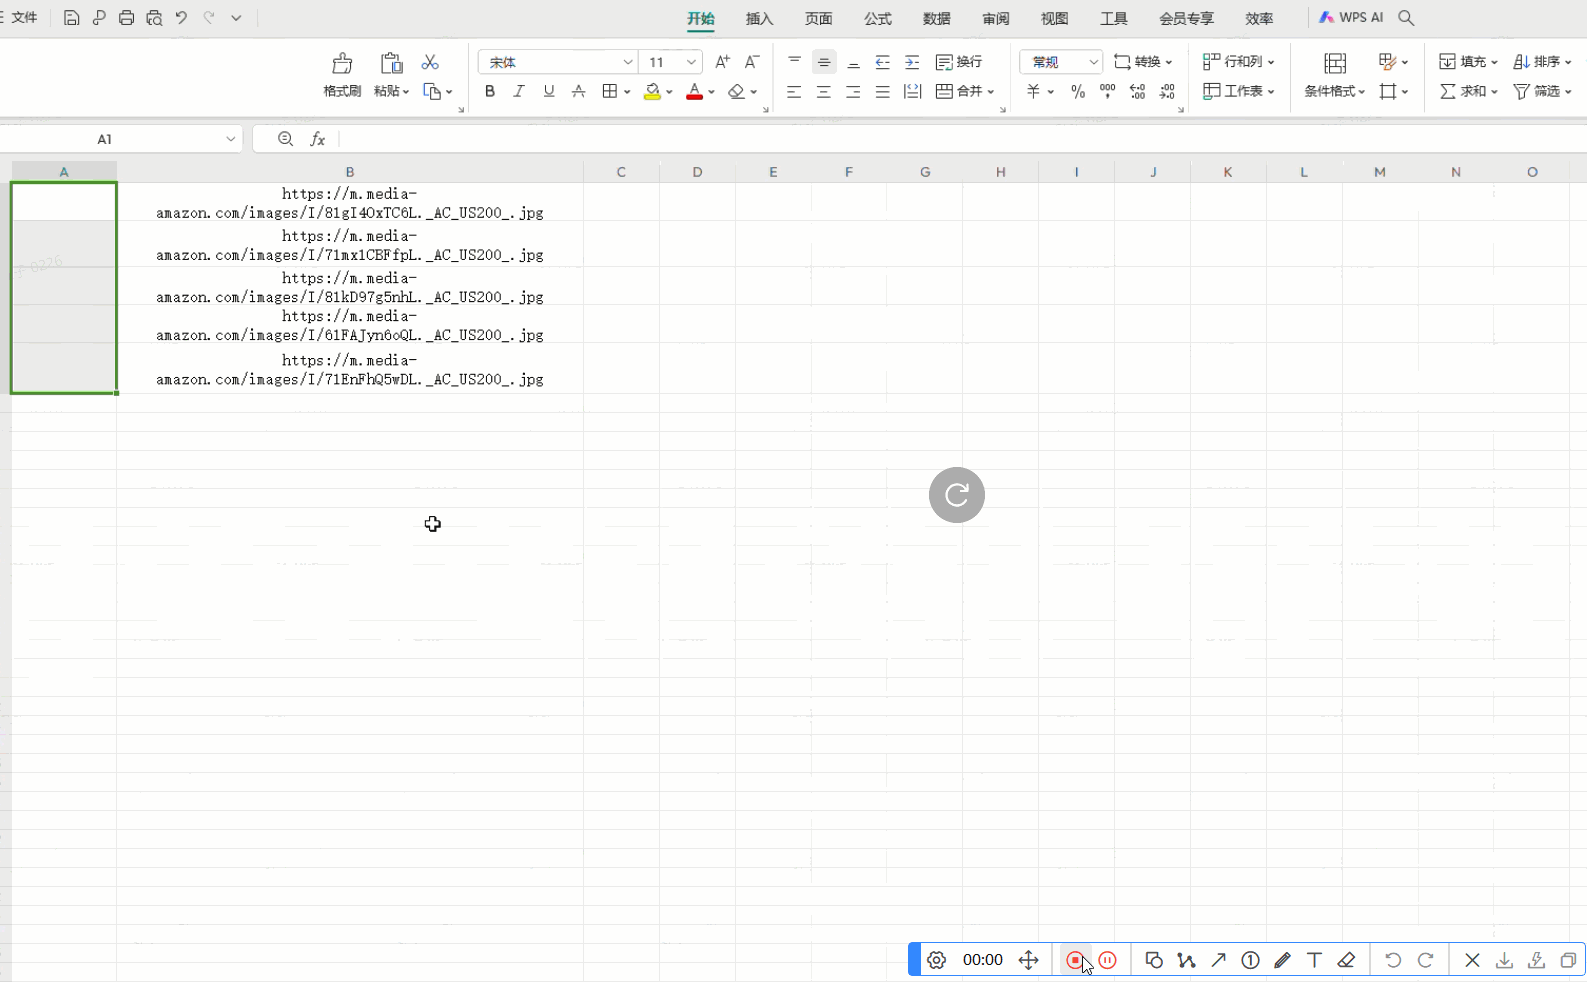The width and height of the screenshot is (1587, 982).
Task: Toggle Bold formatting
Action: [x=489, y=91]
